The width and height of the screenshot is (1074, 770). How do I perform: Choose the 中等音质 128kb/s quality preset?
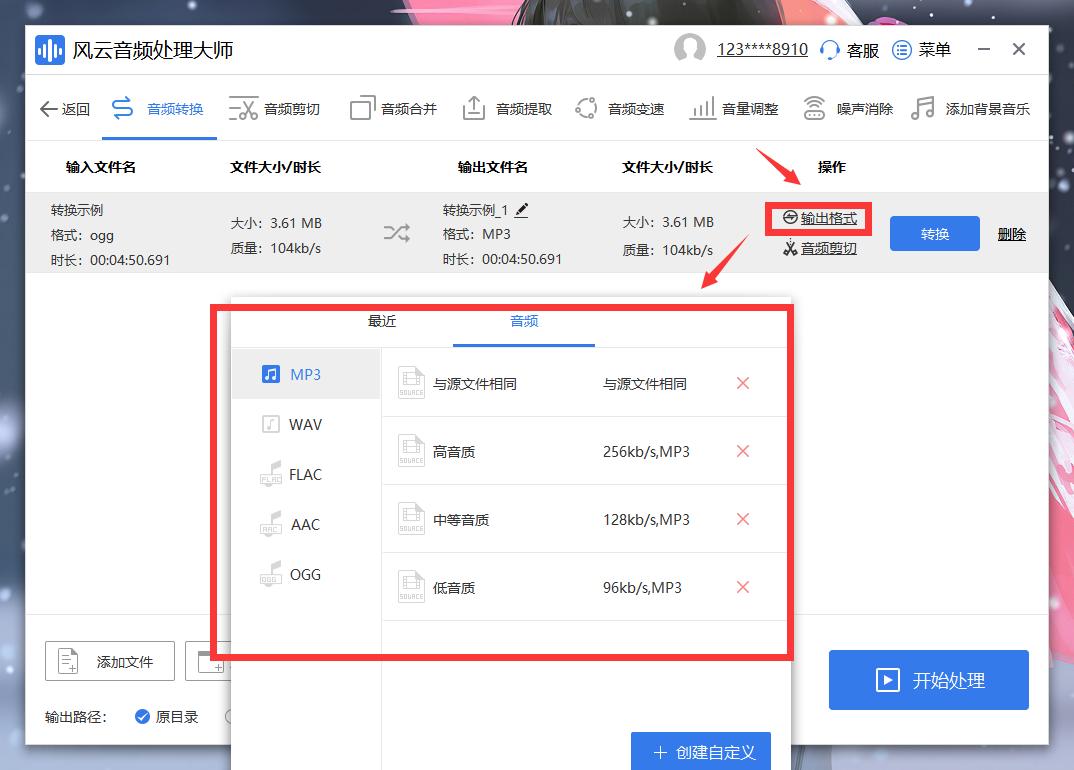coord(560,519)
